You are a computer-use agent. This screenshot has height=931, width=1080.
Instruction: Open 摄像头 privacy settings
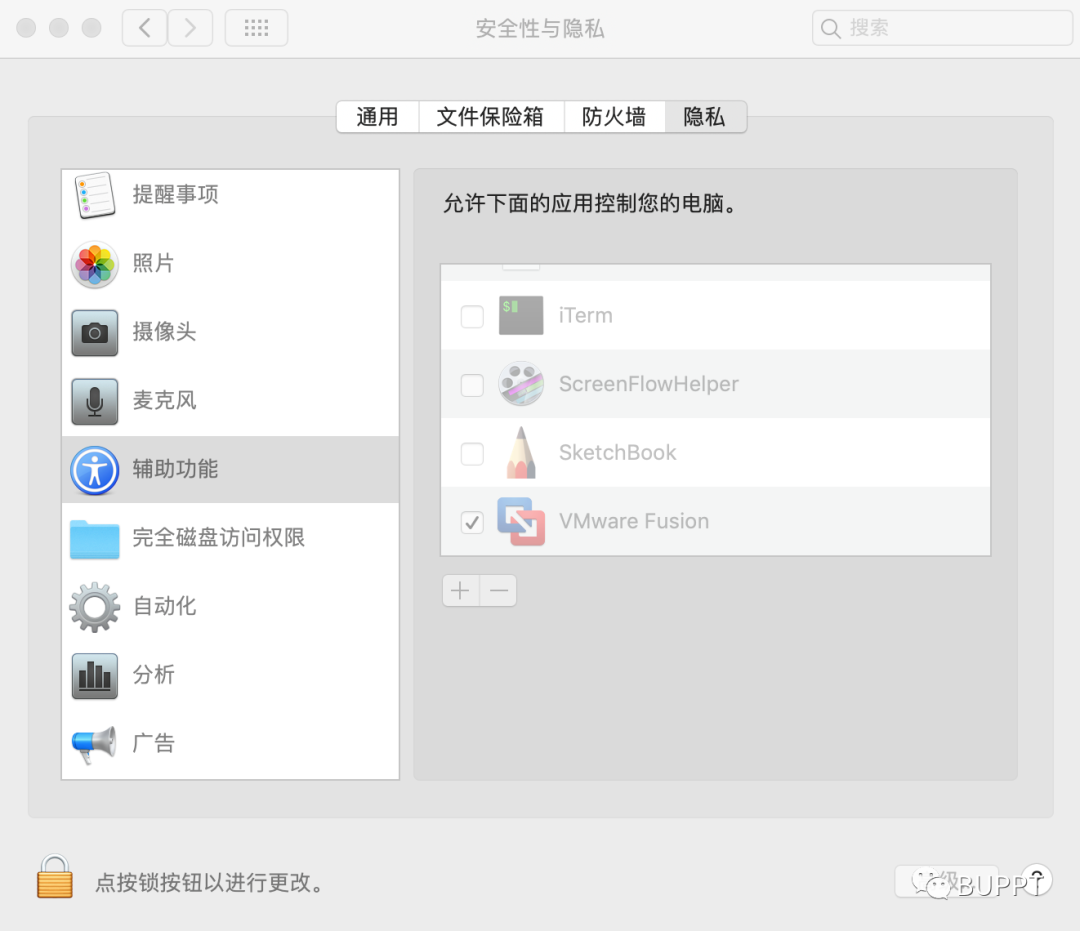(163, 332)
